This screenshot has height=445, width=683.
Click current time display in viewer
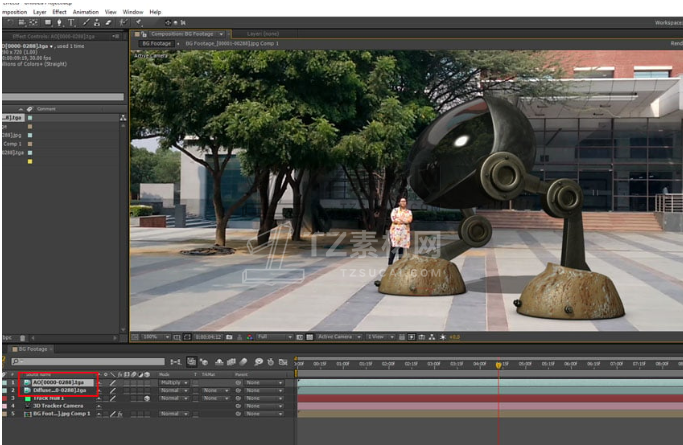point(208,337)
